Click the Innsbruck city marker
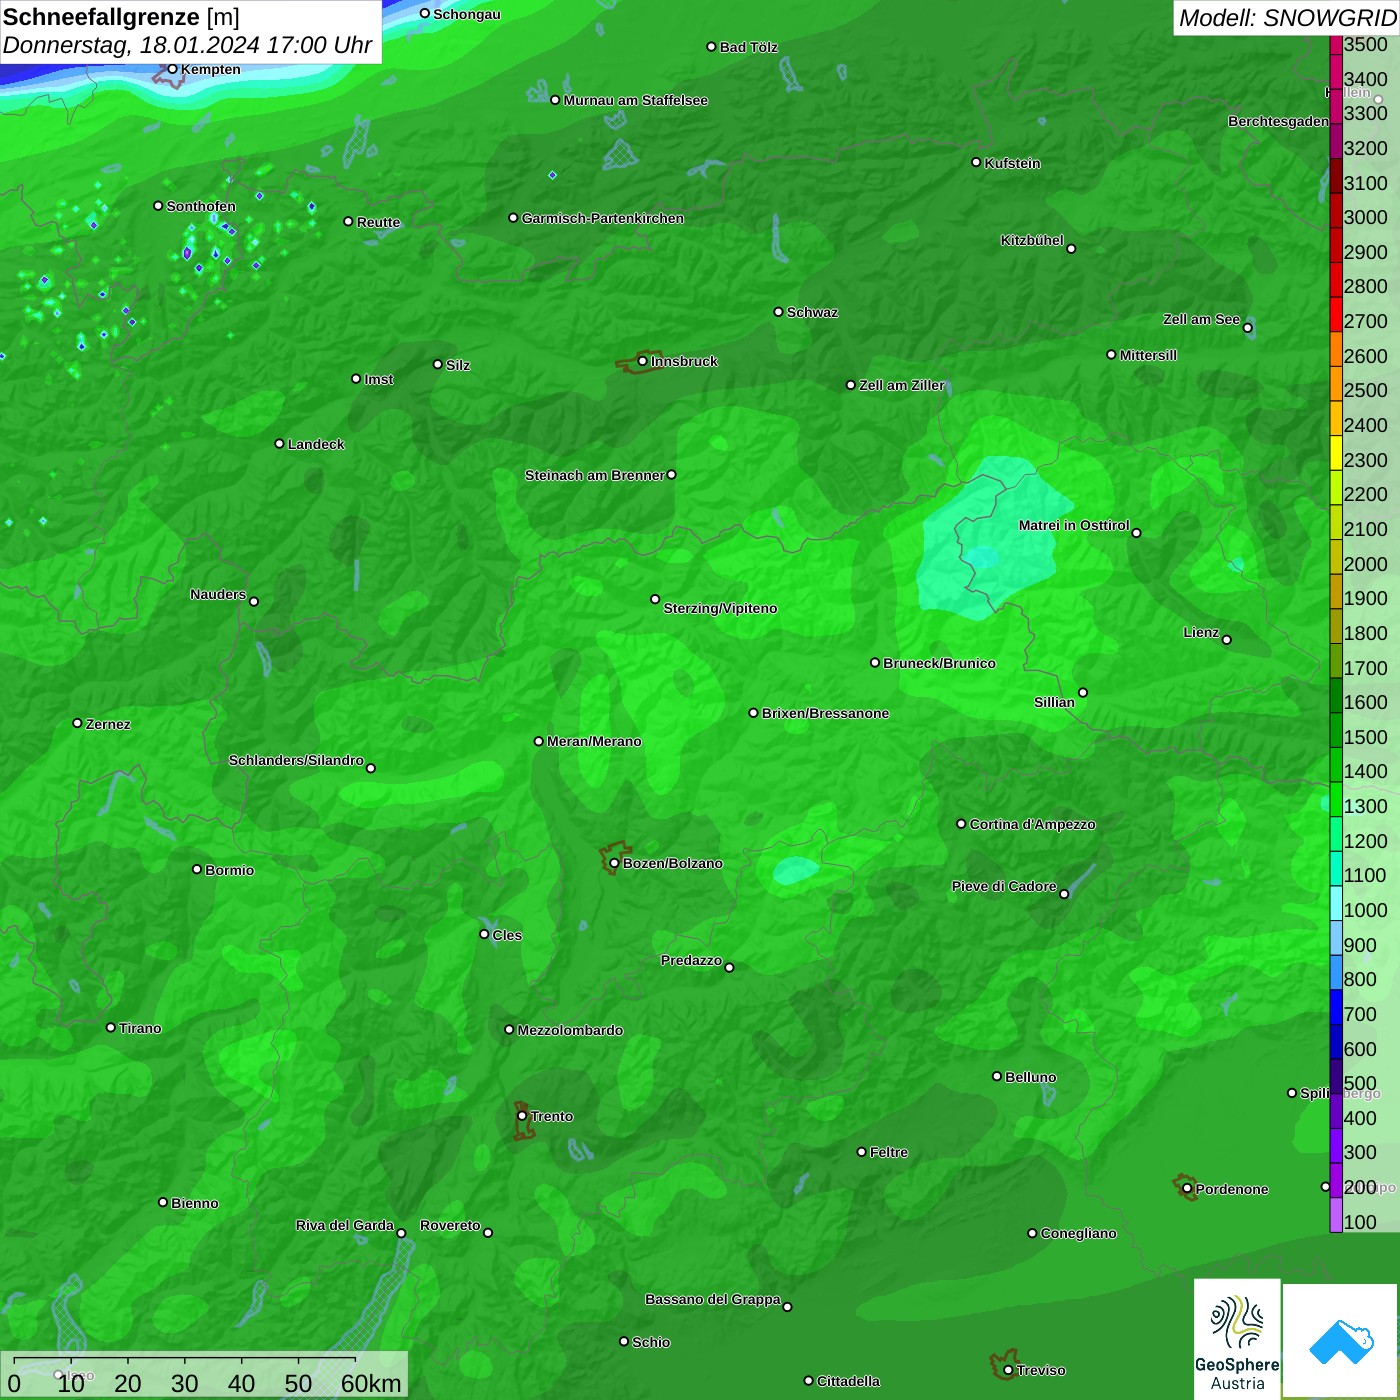 pos(643,361)
